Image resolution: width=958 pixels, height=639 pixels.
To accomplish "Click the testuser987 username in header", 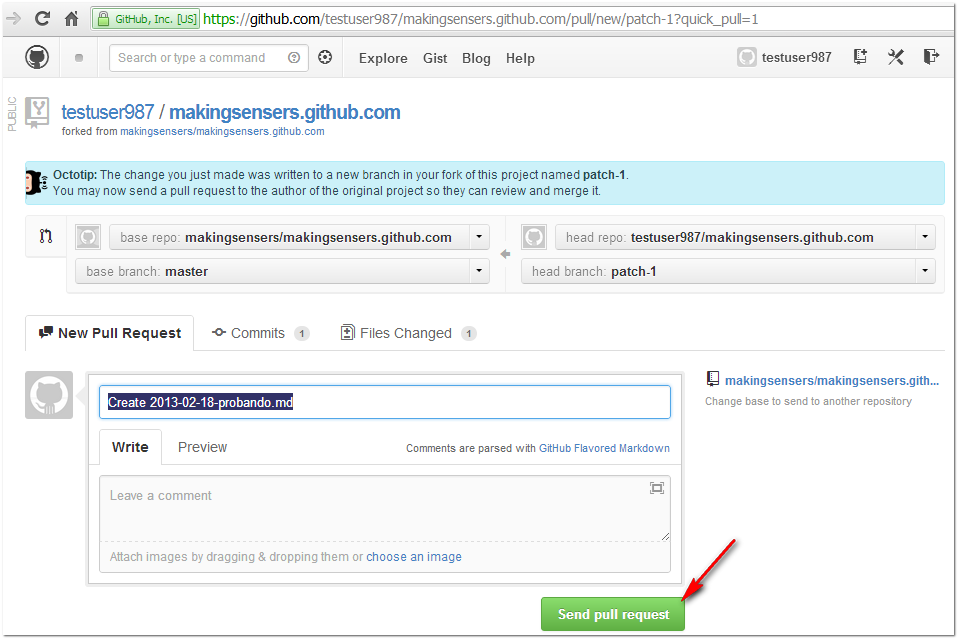I will pos(796,57).
